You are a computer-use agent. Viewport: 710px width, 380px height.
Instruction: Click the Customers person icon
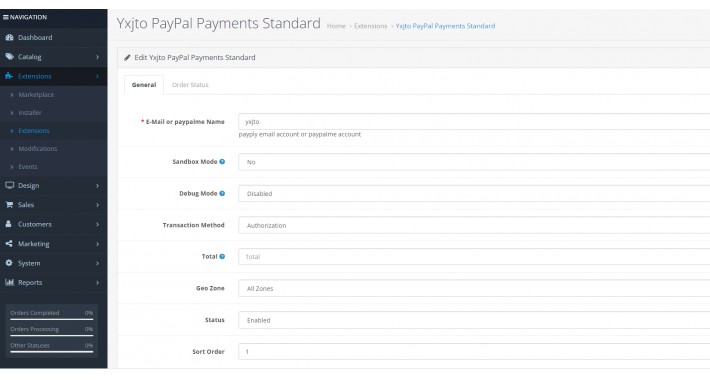pyautogui.click(x=9, y=224)
